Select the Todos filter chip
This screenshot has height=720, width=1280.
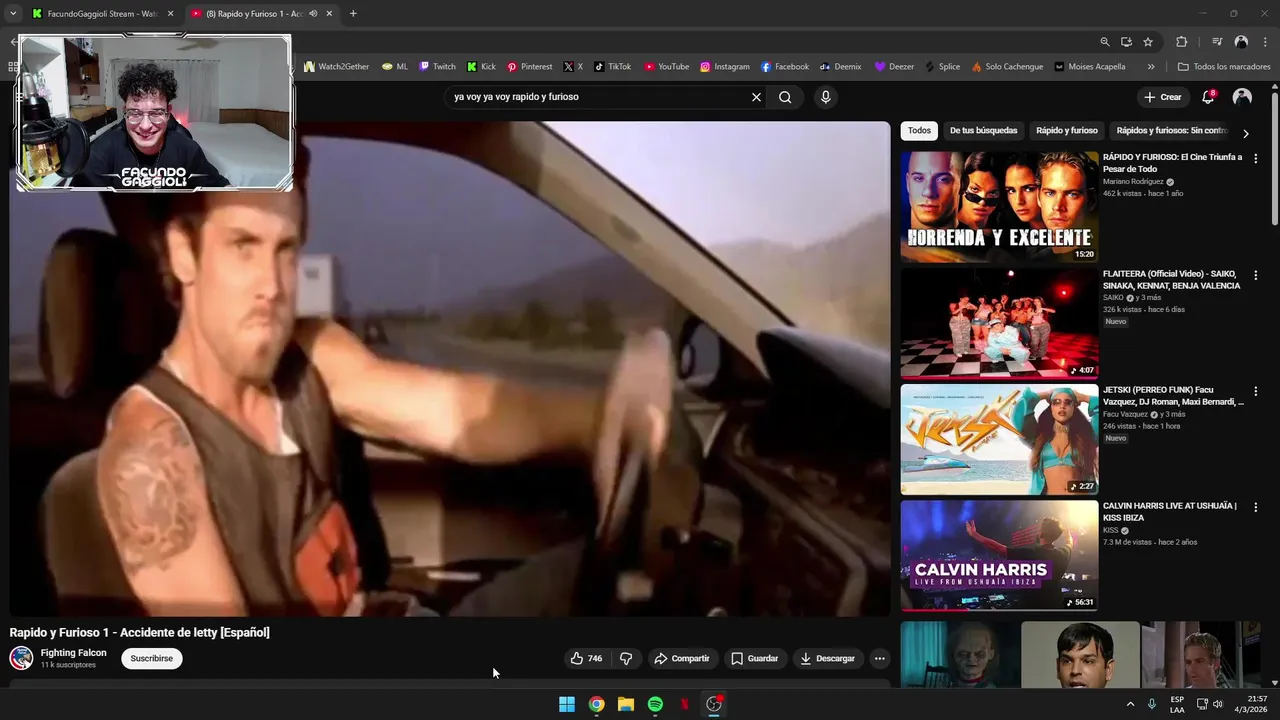[x=919, y=131]
